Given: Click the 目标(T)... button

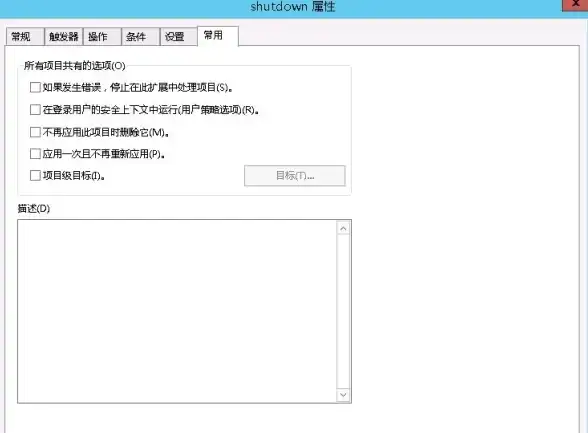Looking at the screenshot, I should tap(295, 175).
